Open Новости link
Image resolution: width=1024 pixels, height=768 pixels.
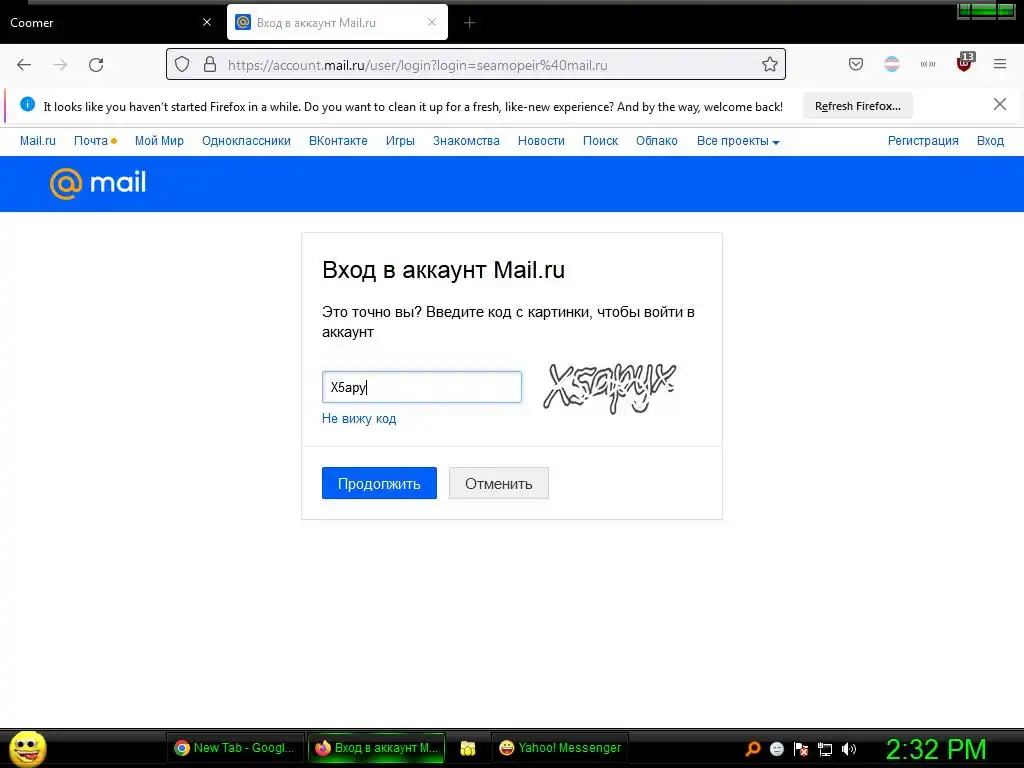click(541, 140)
